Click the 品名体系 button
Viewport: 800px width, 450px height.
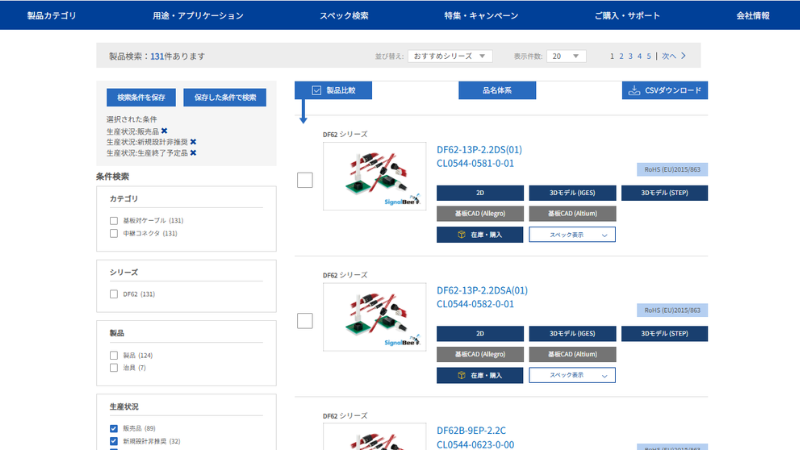click(x=497, y=90)
